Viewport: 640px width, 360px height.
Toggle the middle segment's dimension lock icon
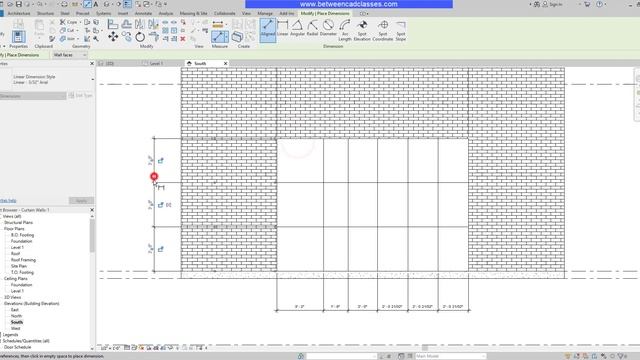160,205
